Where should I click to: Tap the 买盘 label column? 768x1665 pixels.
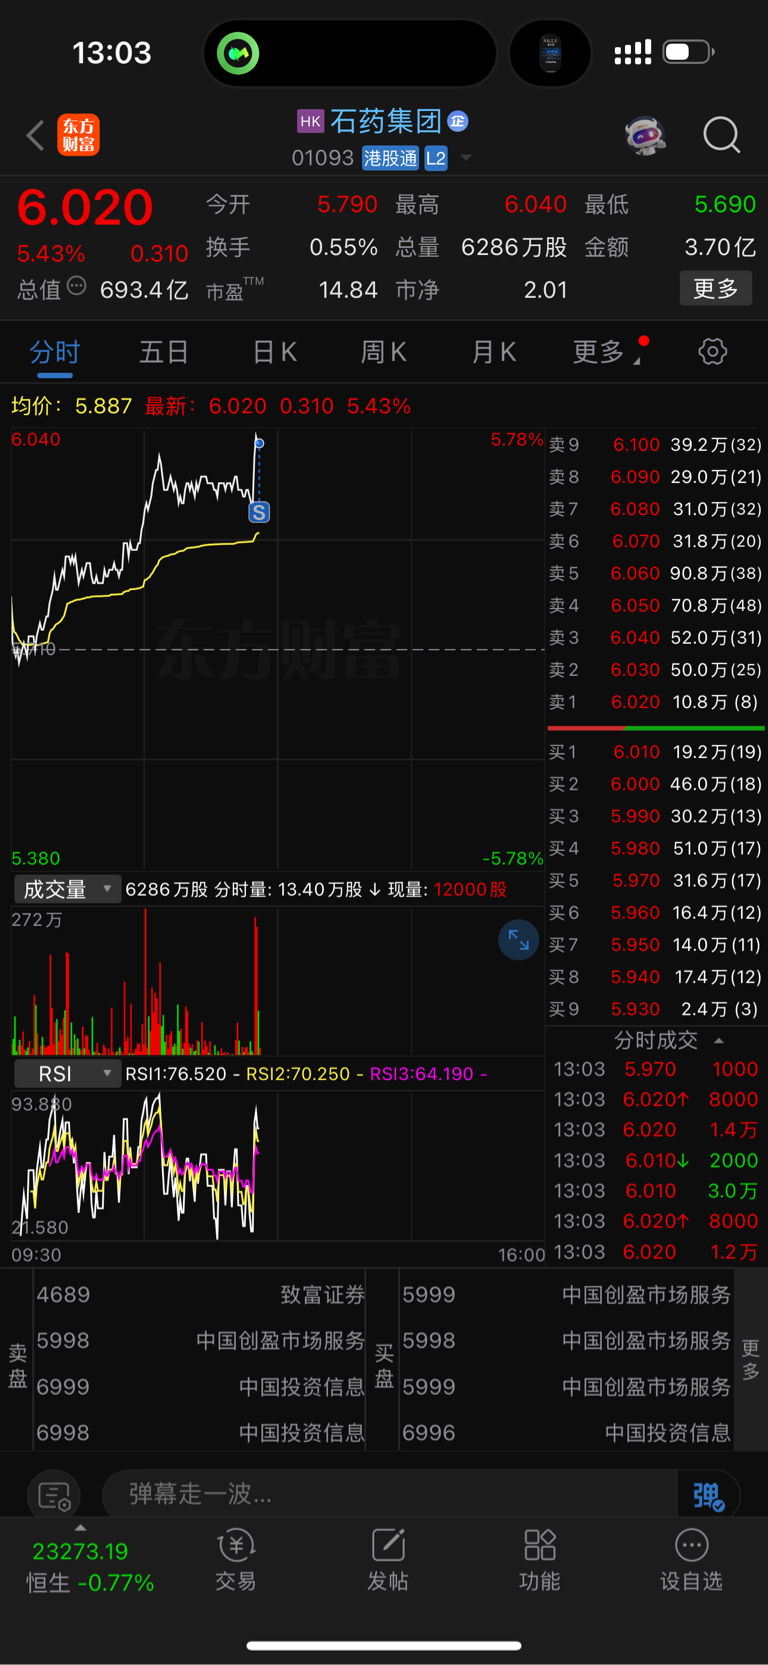click(384, 1367)
